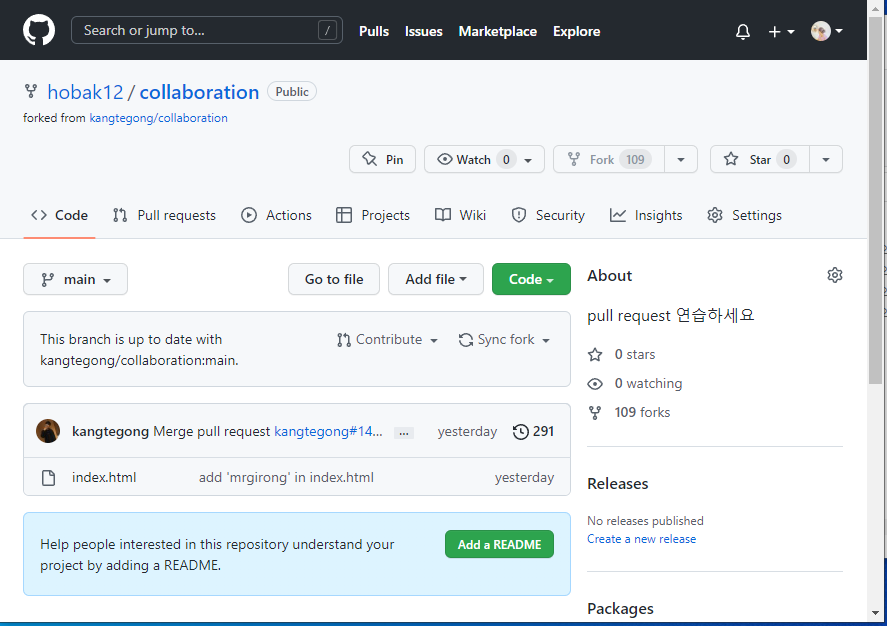Open the Security tab
Screen dimensions: 887x626
pos(548,215)
